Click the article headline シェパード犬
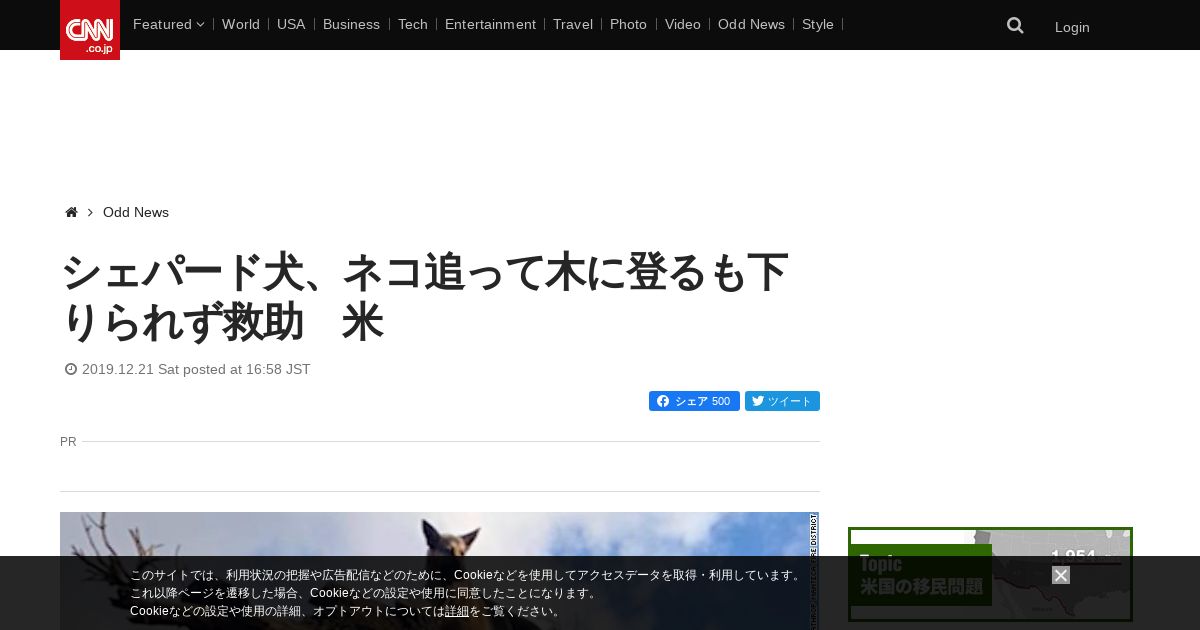This screenshot has width=1200, height=630. click(x=425, y=297)
